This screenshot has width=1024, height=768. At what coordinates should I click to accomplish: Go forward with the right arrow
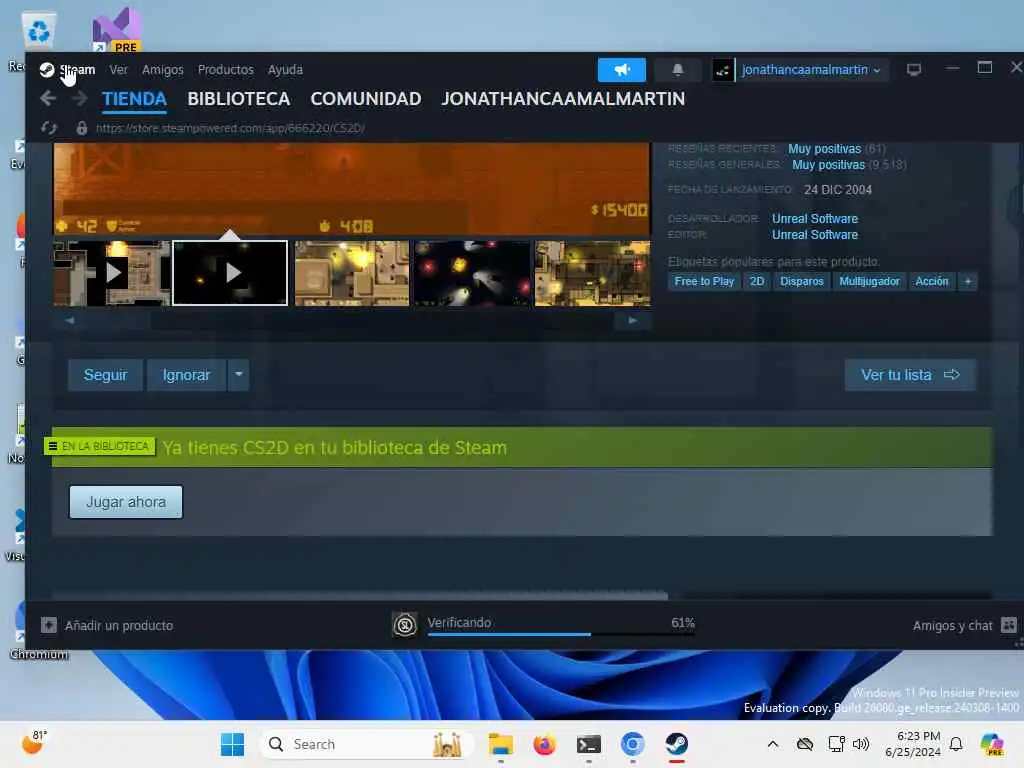pos(80,99)
